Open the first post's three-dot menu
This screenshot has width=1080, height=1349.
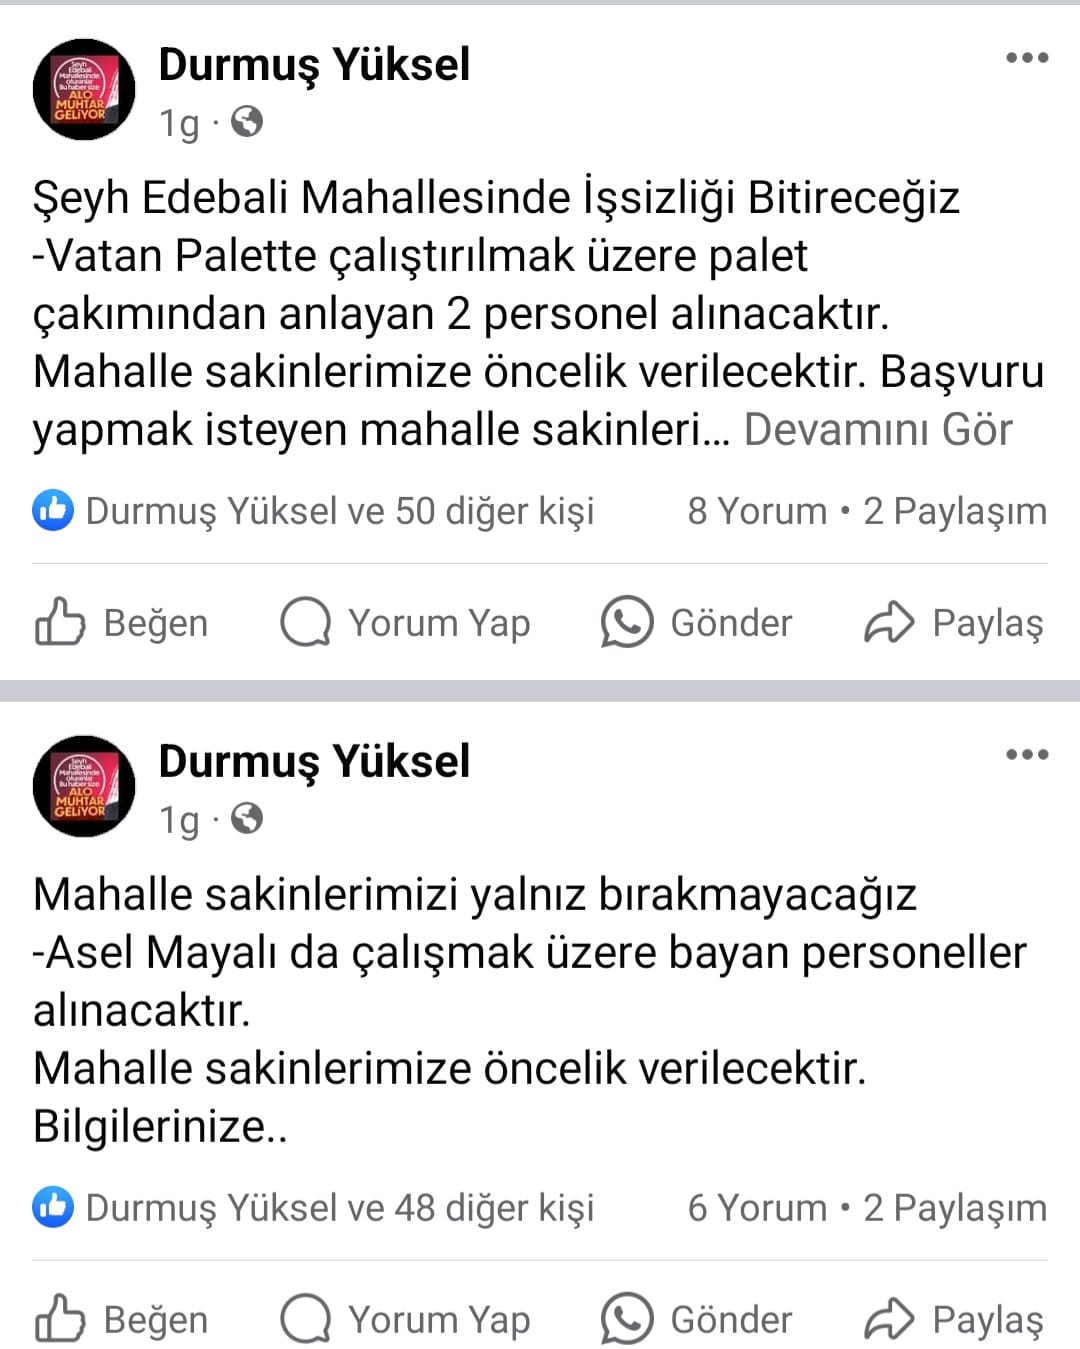[x=1027, y=58]
